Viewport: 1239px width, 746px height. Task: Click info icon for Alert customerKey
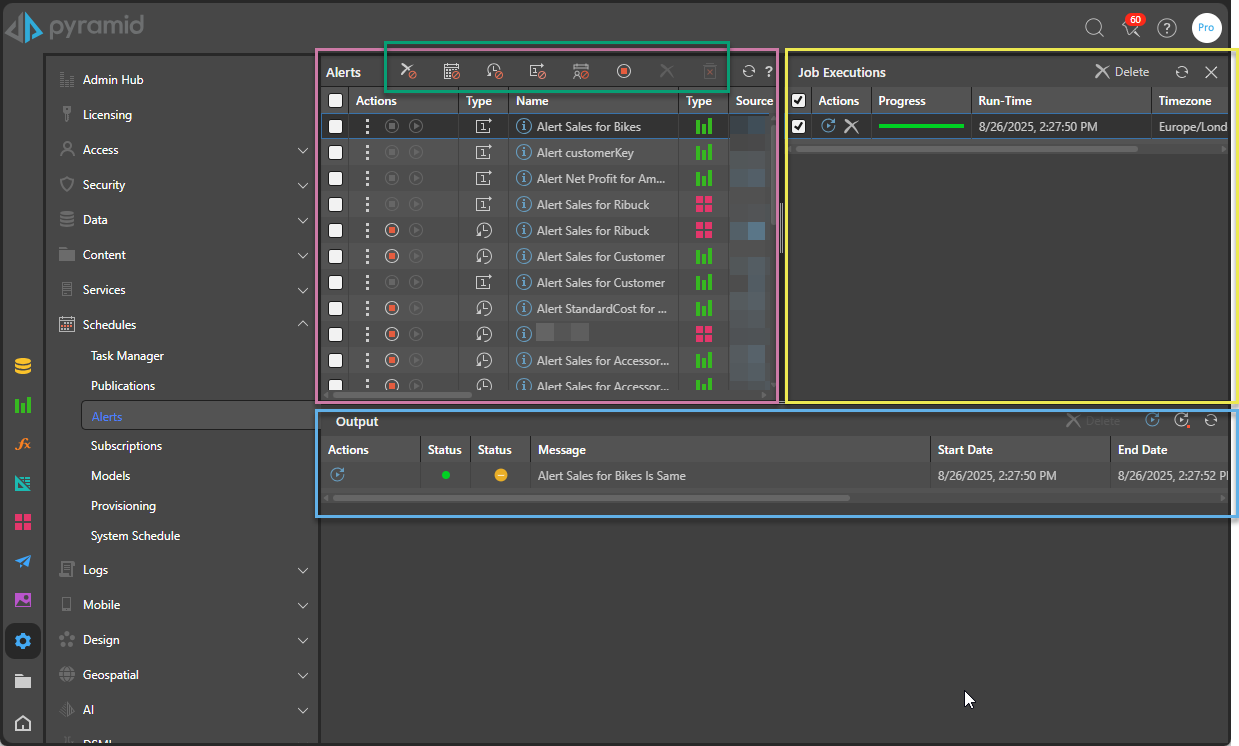[522, 153]
